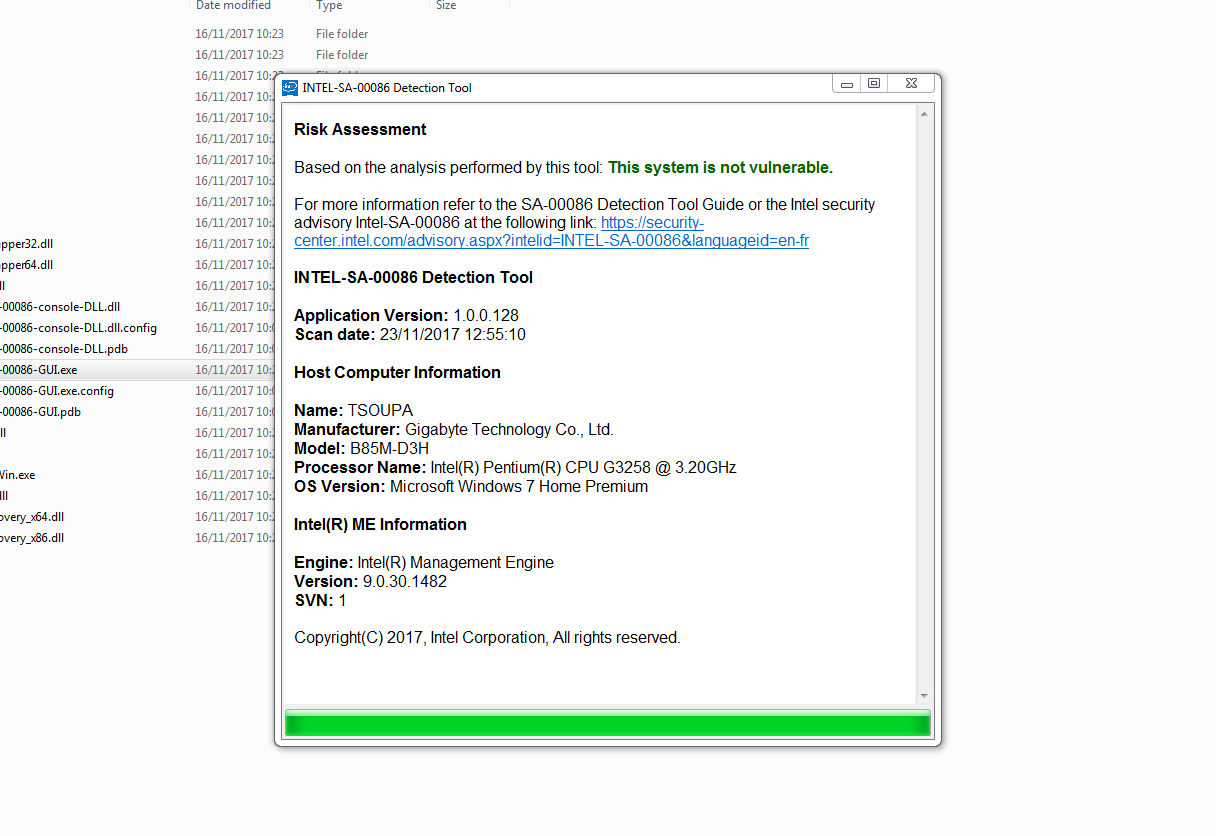Click the Intel(R) ME Information heading
Screen dimensions: 1216x836
pos(380,524)
